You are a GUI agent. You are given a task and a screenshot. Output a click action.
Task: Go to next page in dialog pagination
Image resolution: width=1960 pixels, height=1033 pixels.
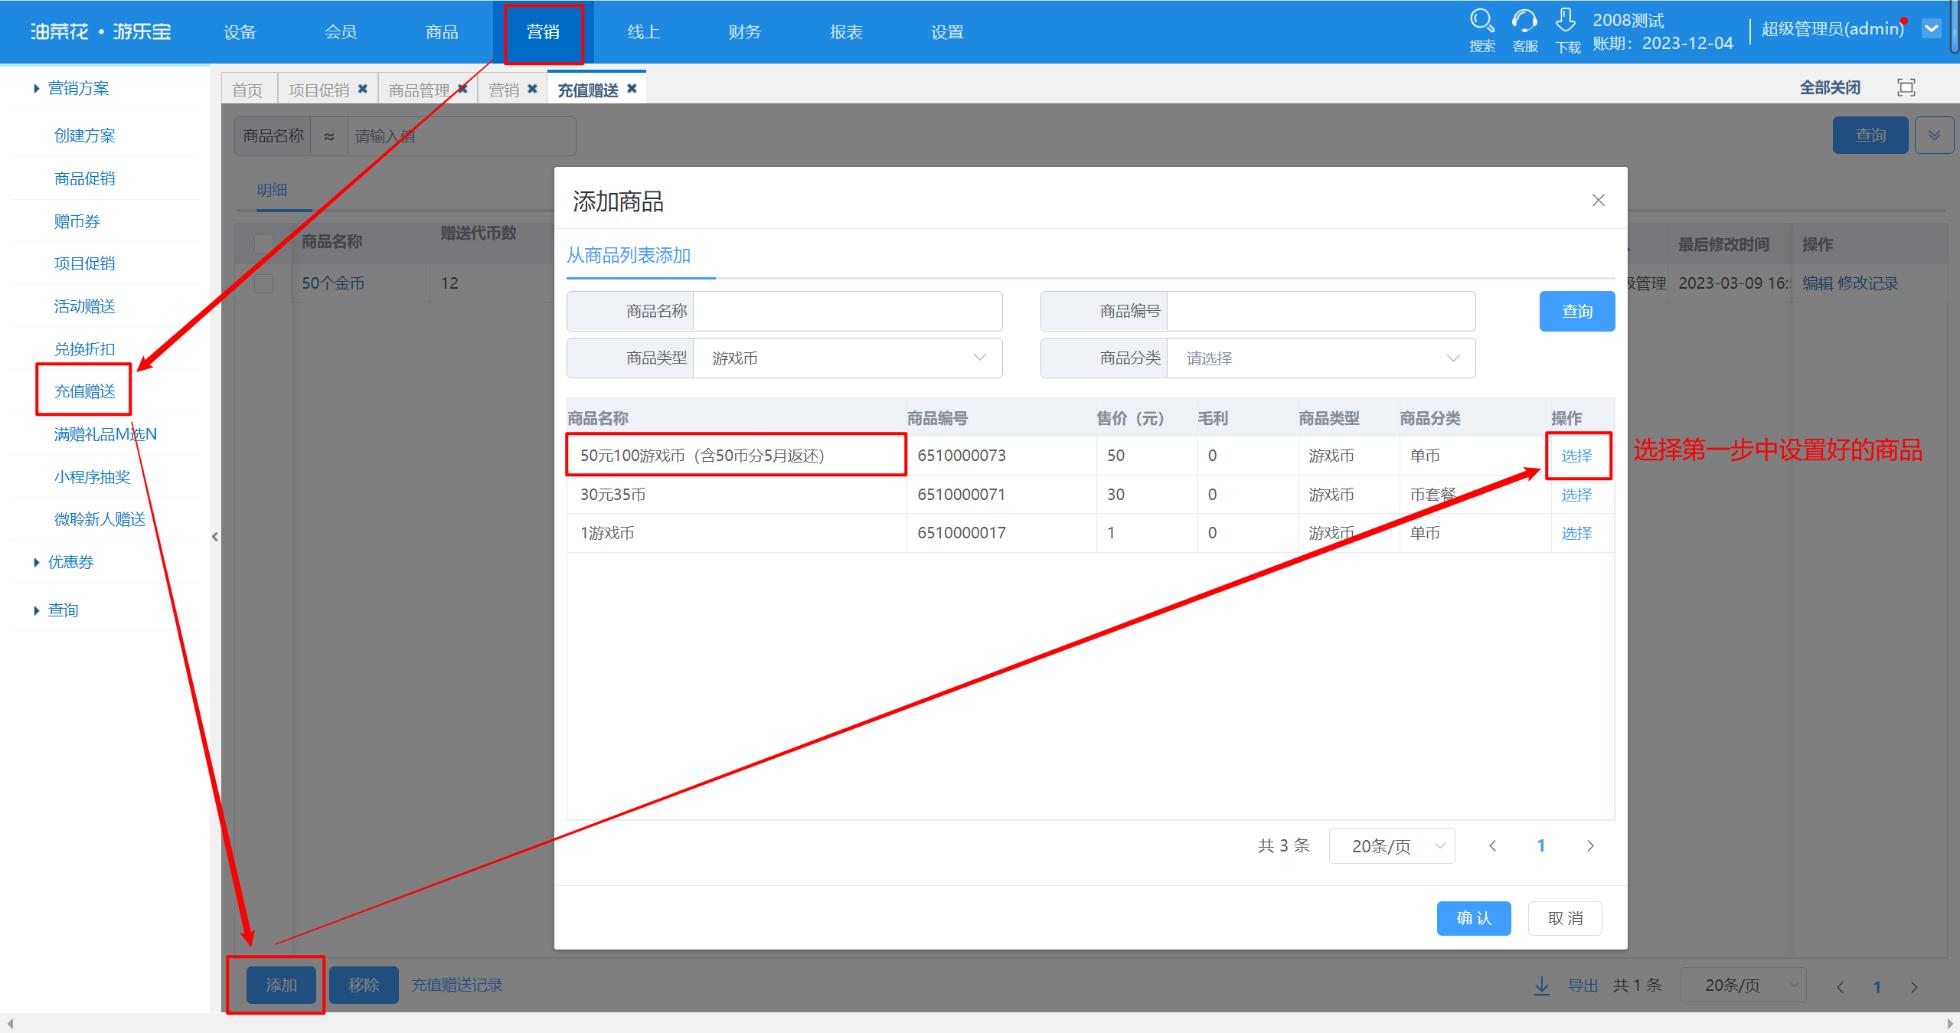(x=1590, y=846)
